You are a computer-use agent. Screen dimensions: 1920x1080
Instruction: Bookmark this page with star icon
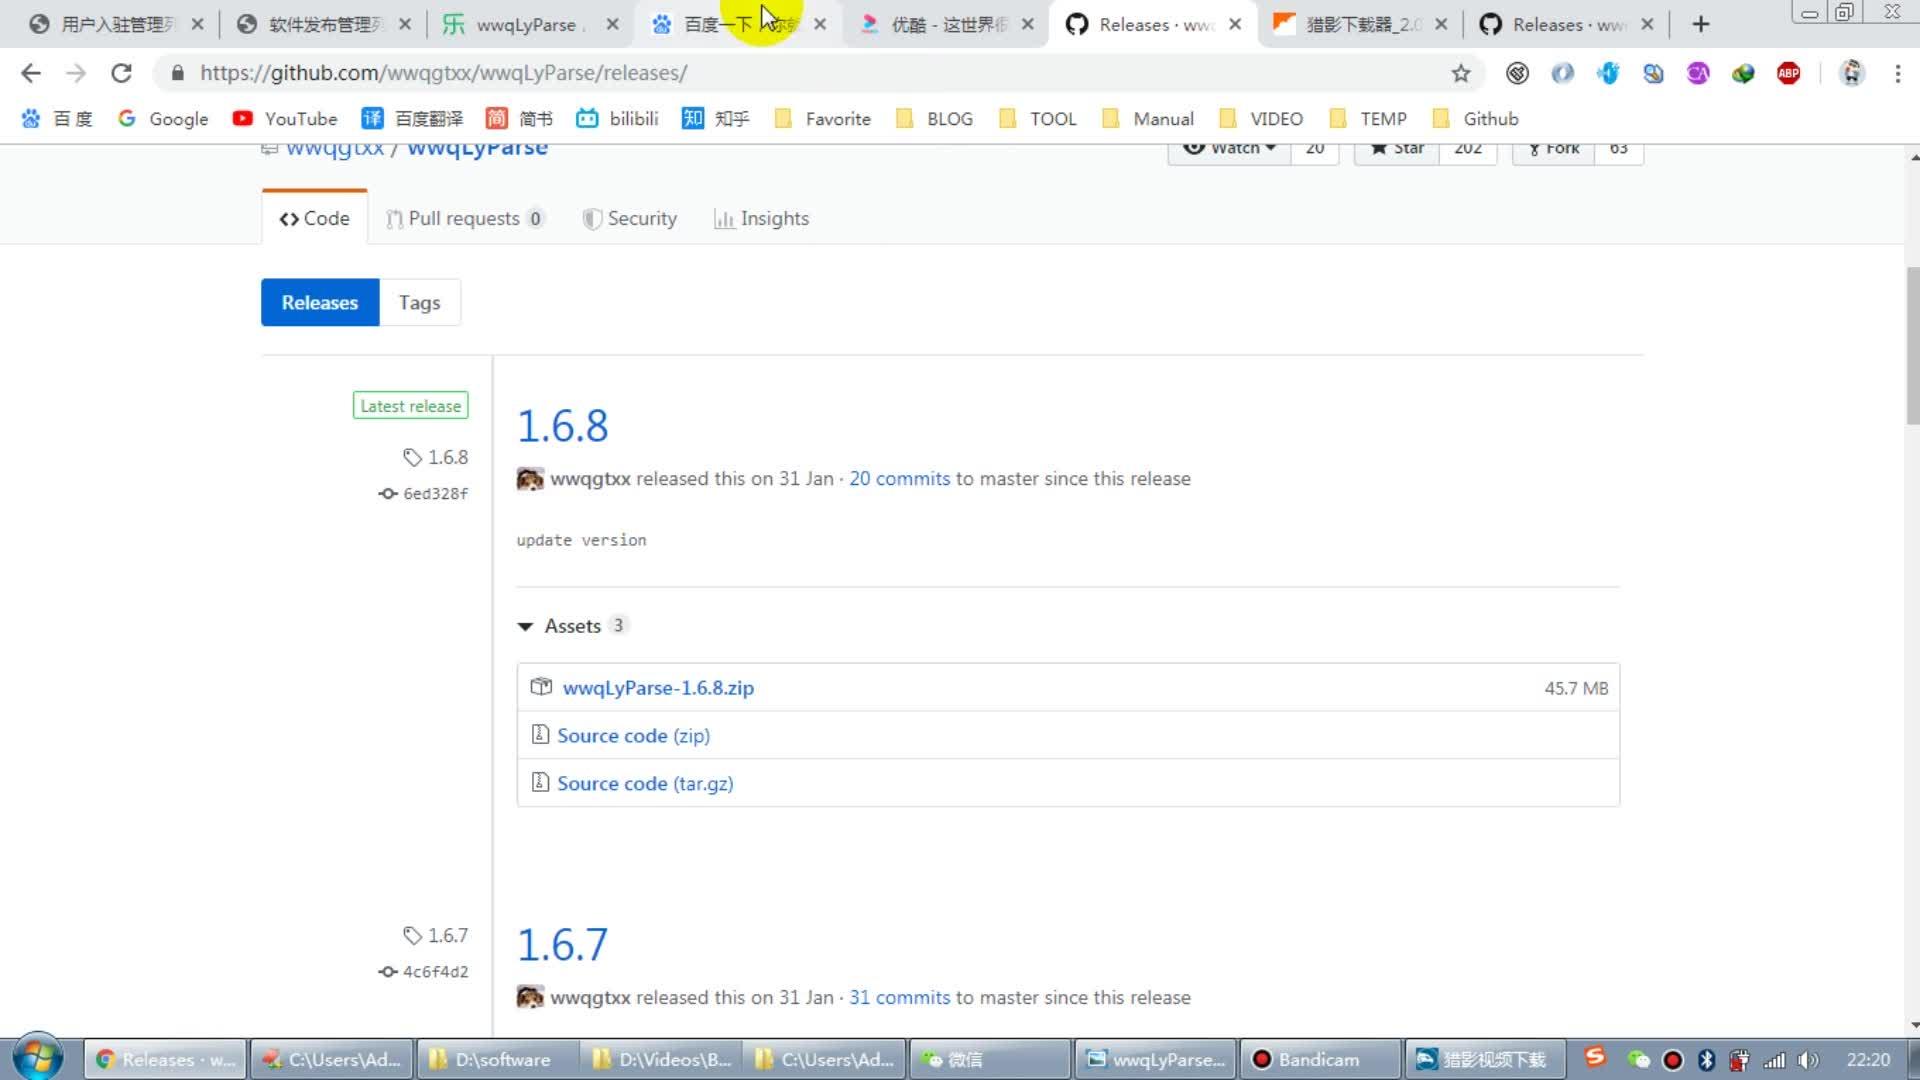(1461, 73)
